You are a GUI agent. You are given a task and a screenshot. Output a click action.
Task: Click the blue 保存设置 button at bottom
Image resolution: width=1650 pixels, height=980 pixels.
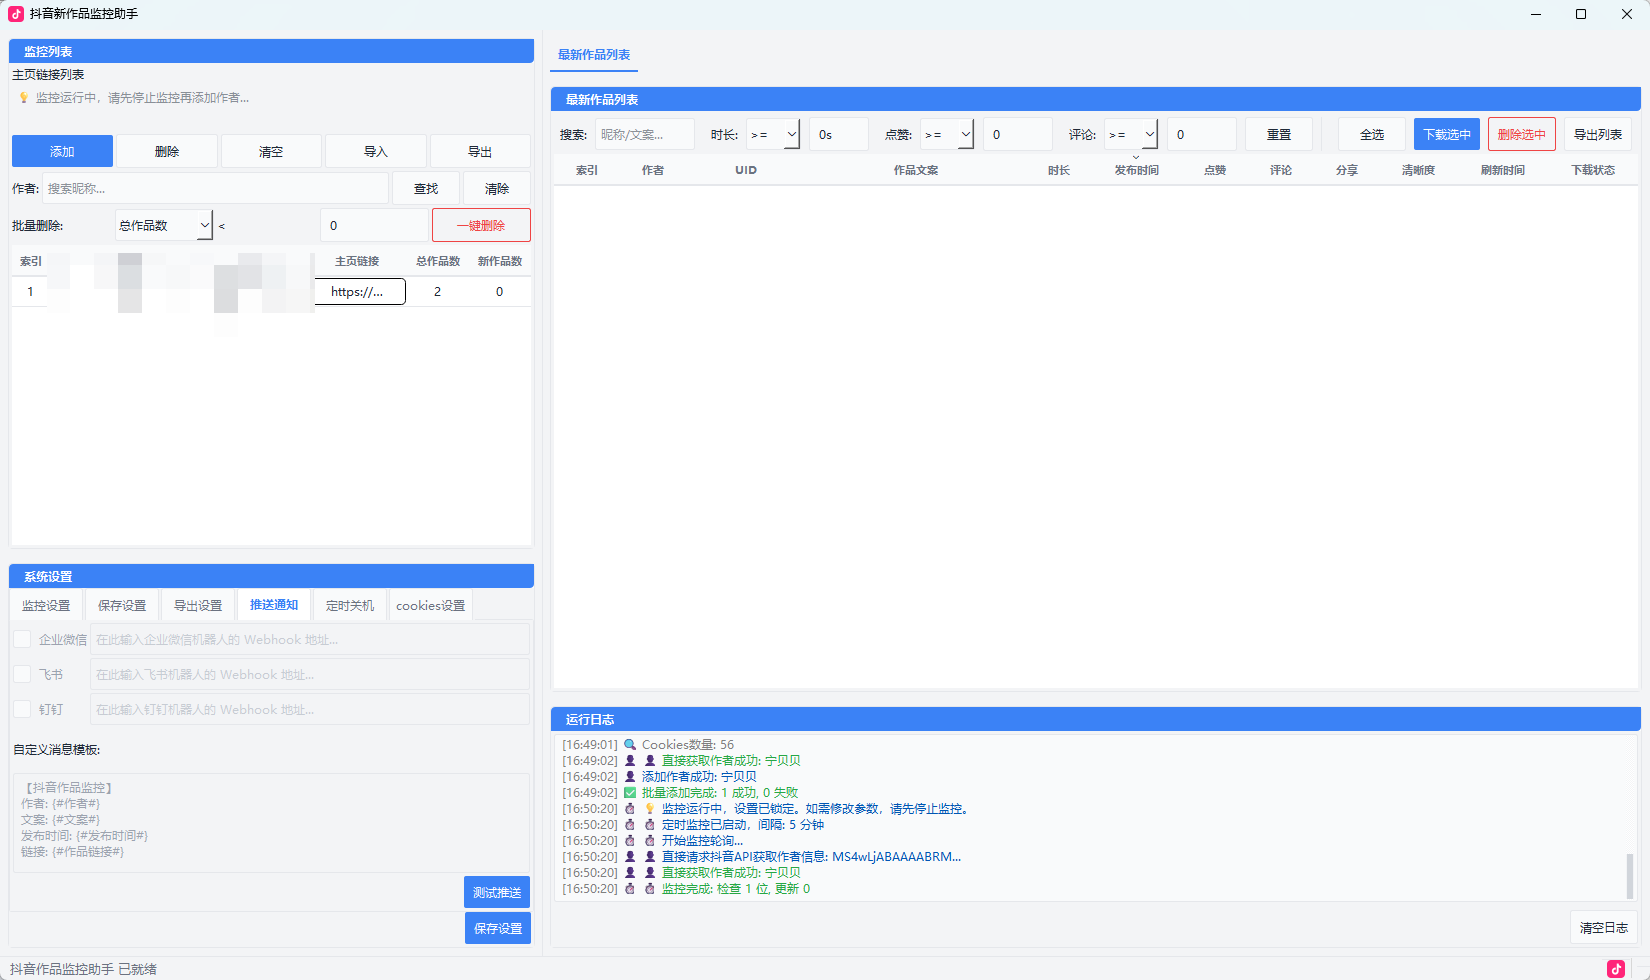(x=498, y=928)
